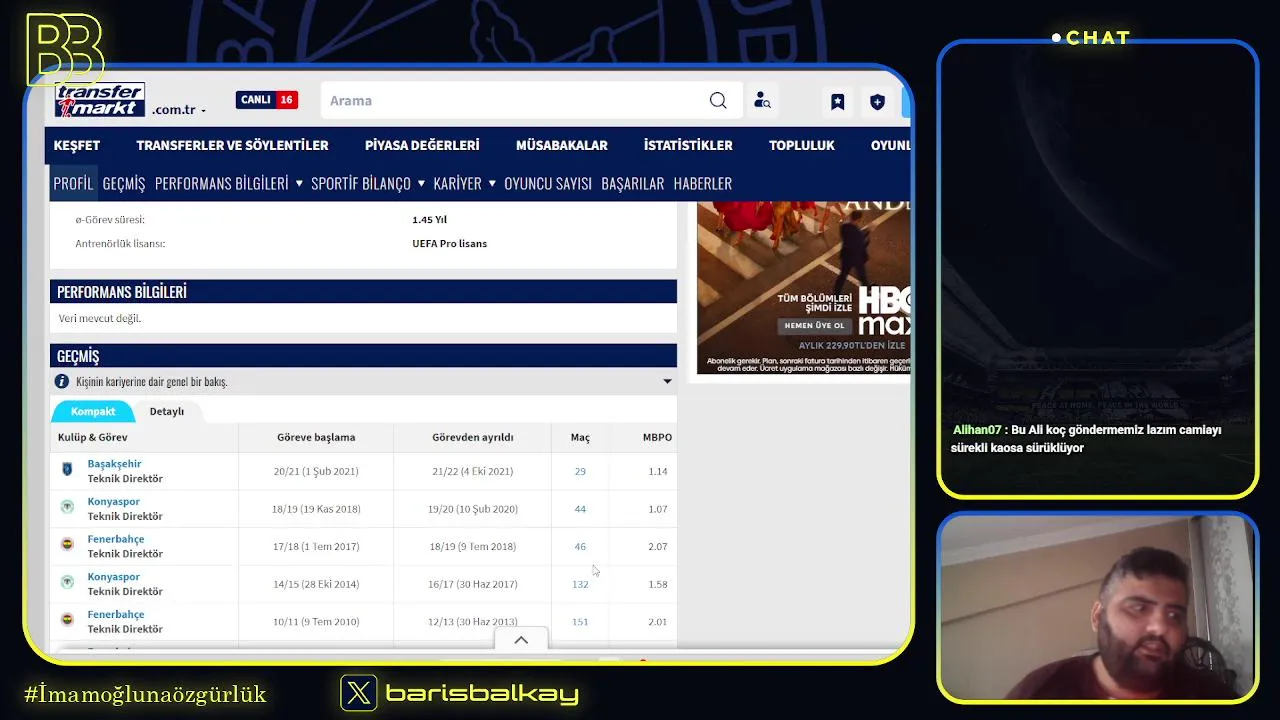Select the OYUNCU SAYISI tab
Image resolution: width=1280 pixels, height=720 pixels.
coord(548,183)
